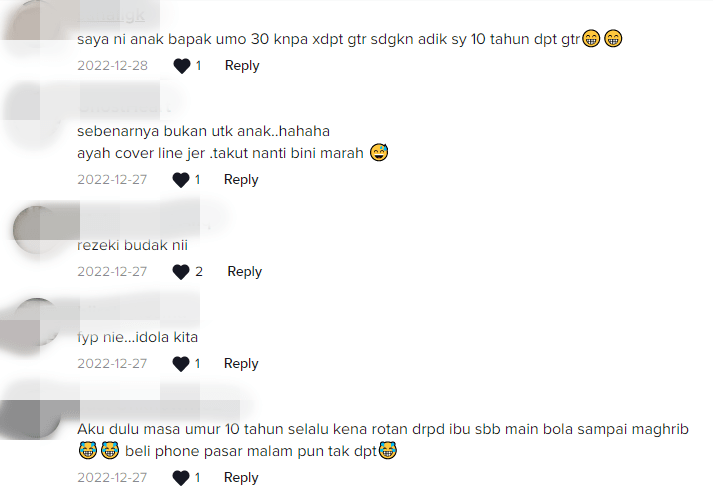The image size is (713, 496).
Task: Select the 2022-12-28 comment date
Action: click(x=112, y=66)
